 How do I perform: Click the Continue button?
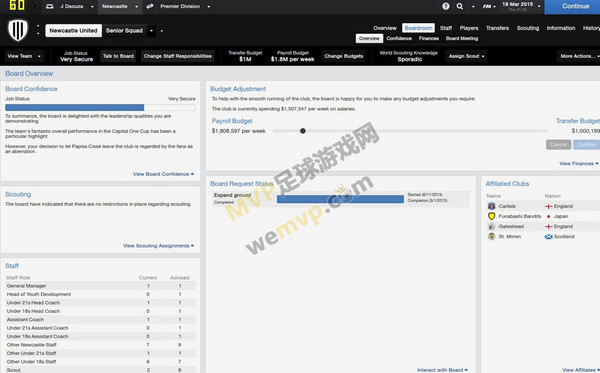point(572,7)
